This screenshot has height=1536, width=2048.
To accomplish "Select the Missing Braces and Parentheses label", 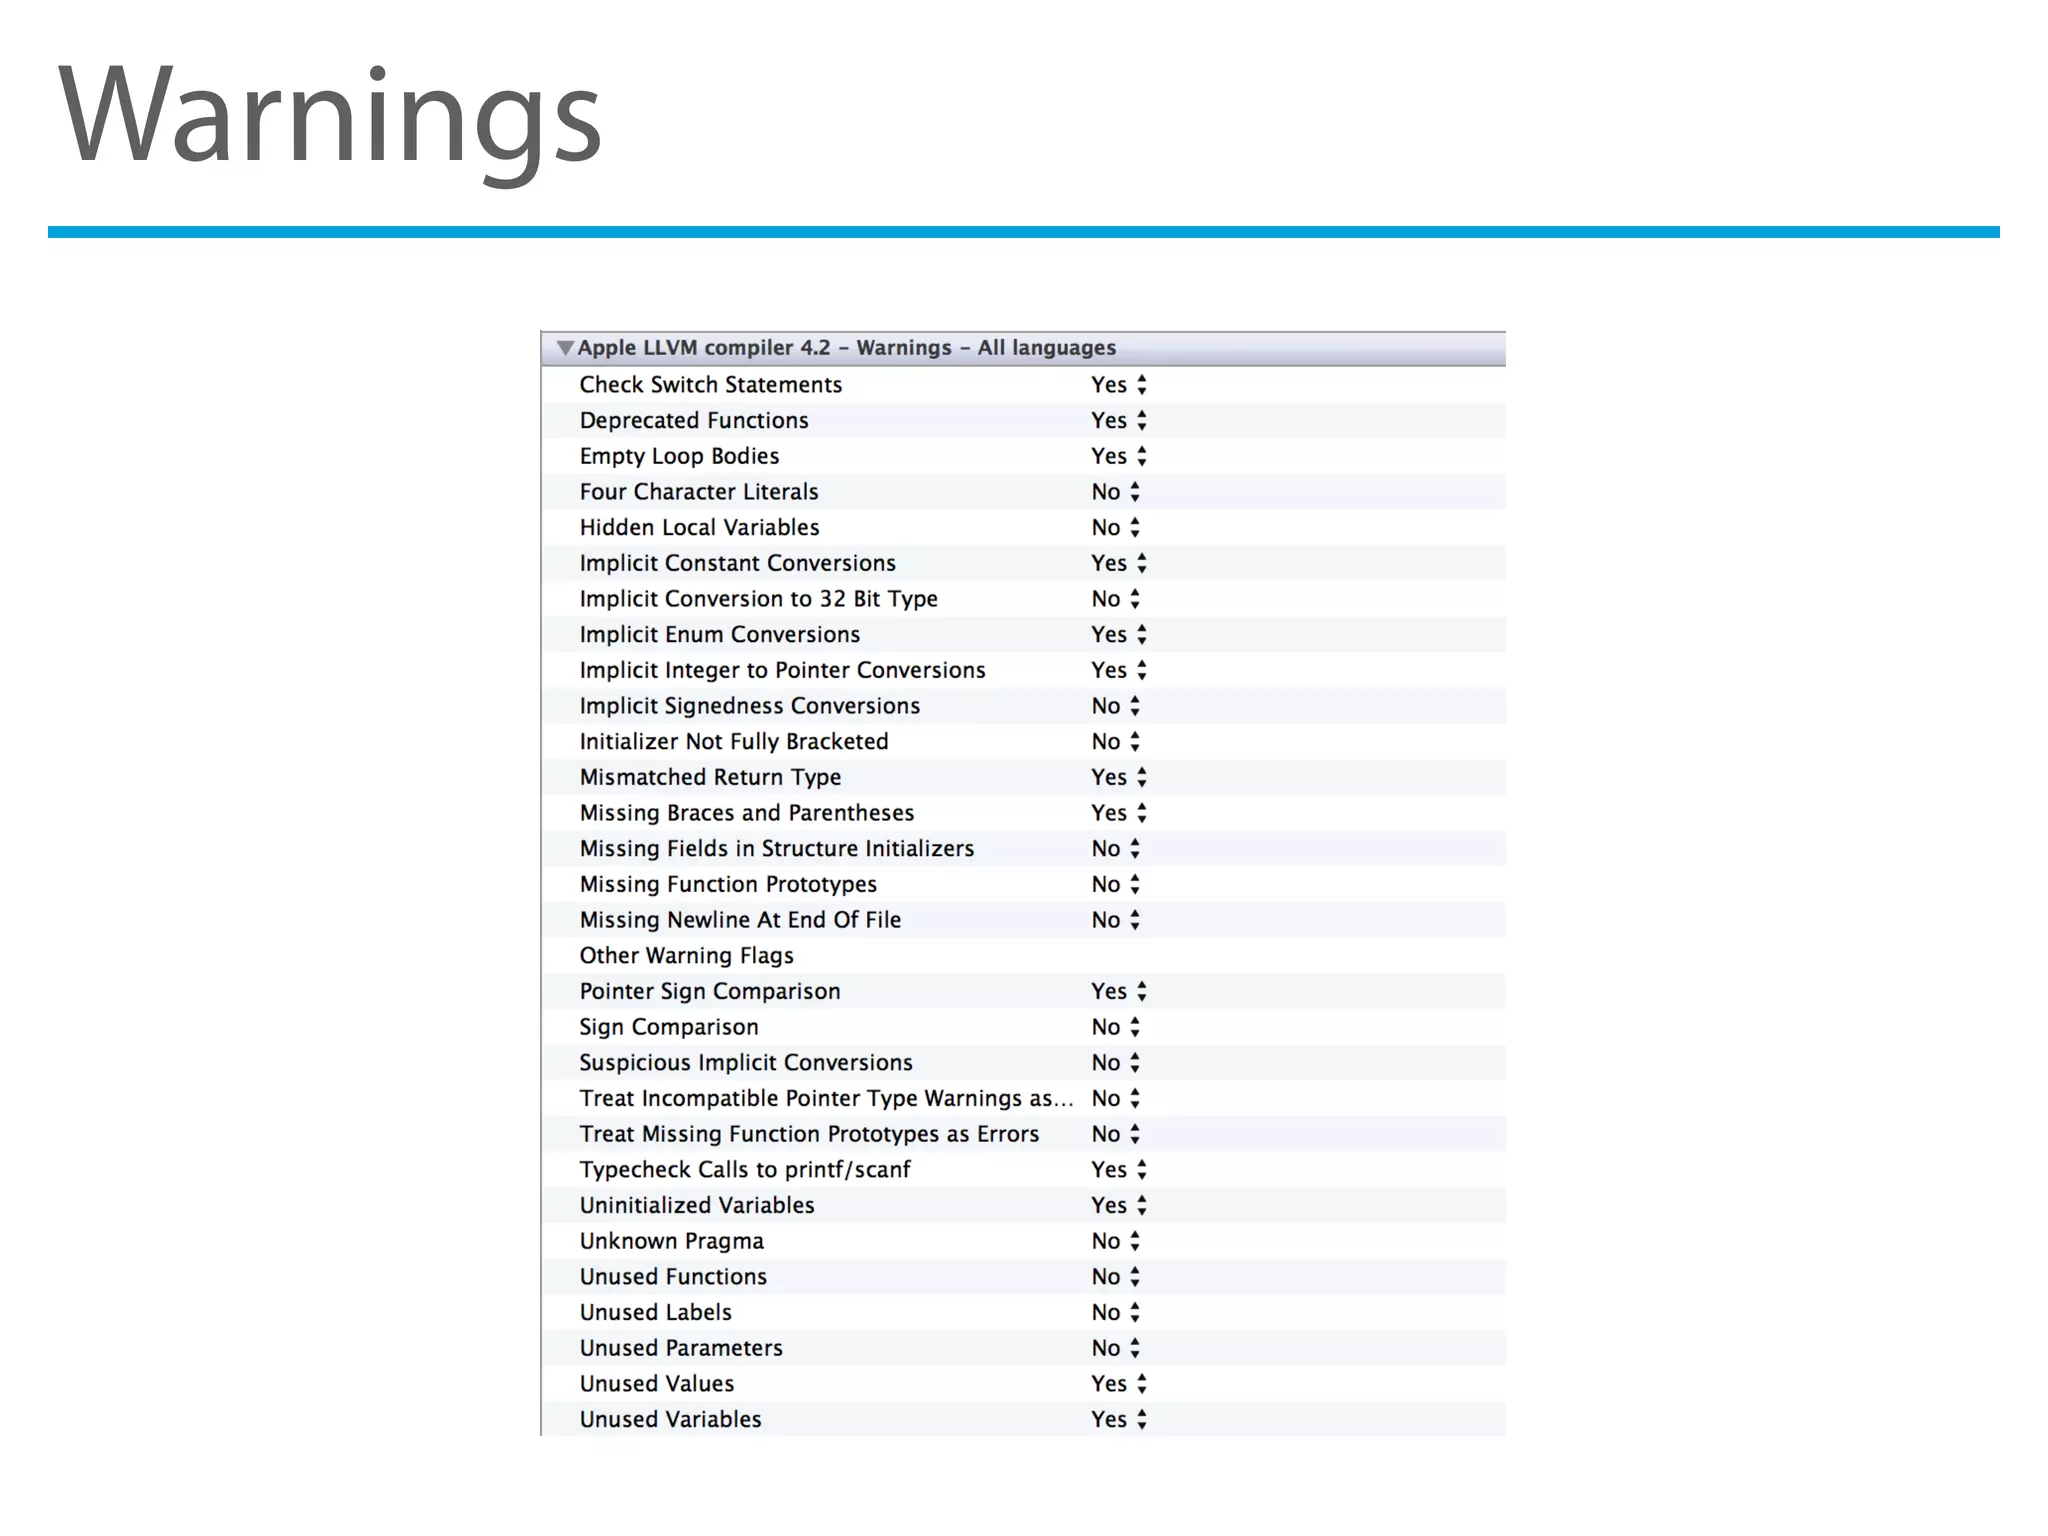I will 747,813.
